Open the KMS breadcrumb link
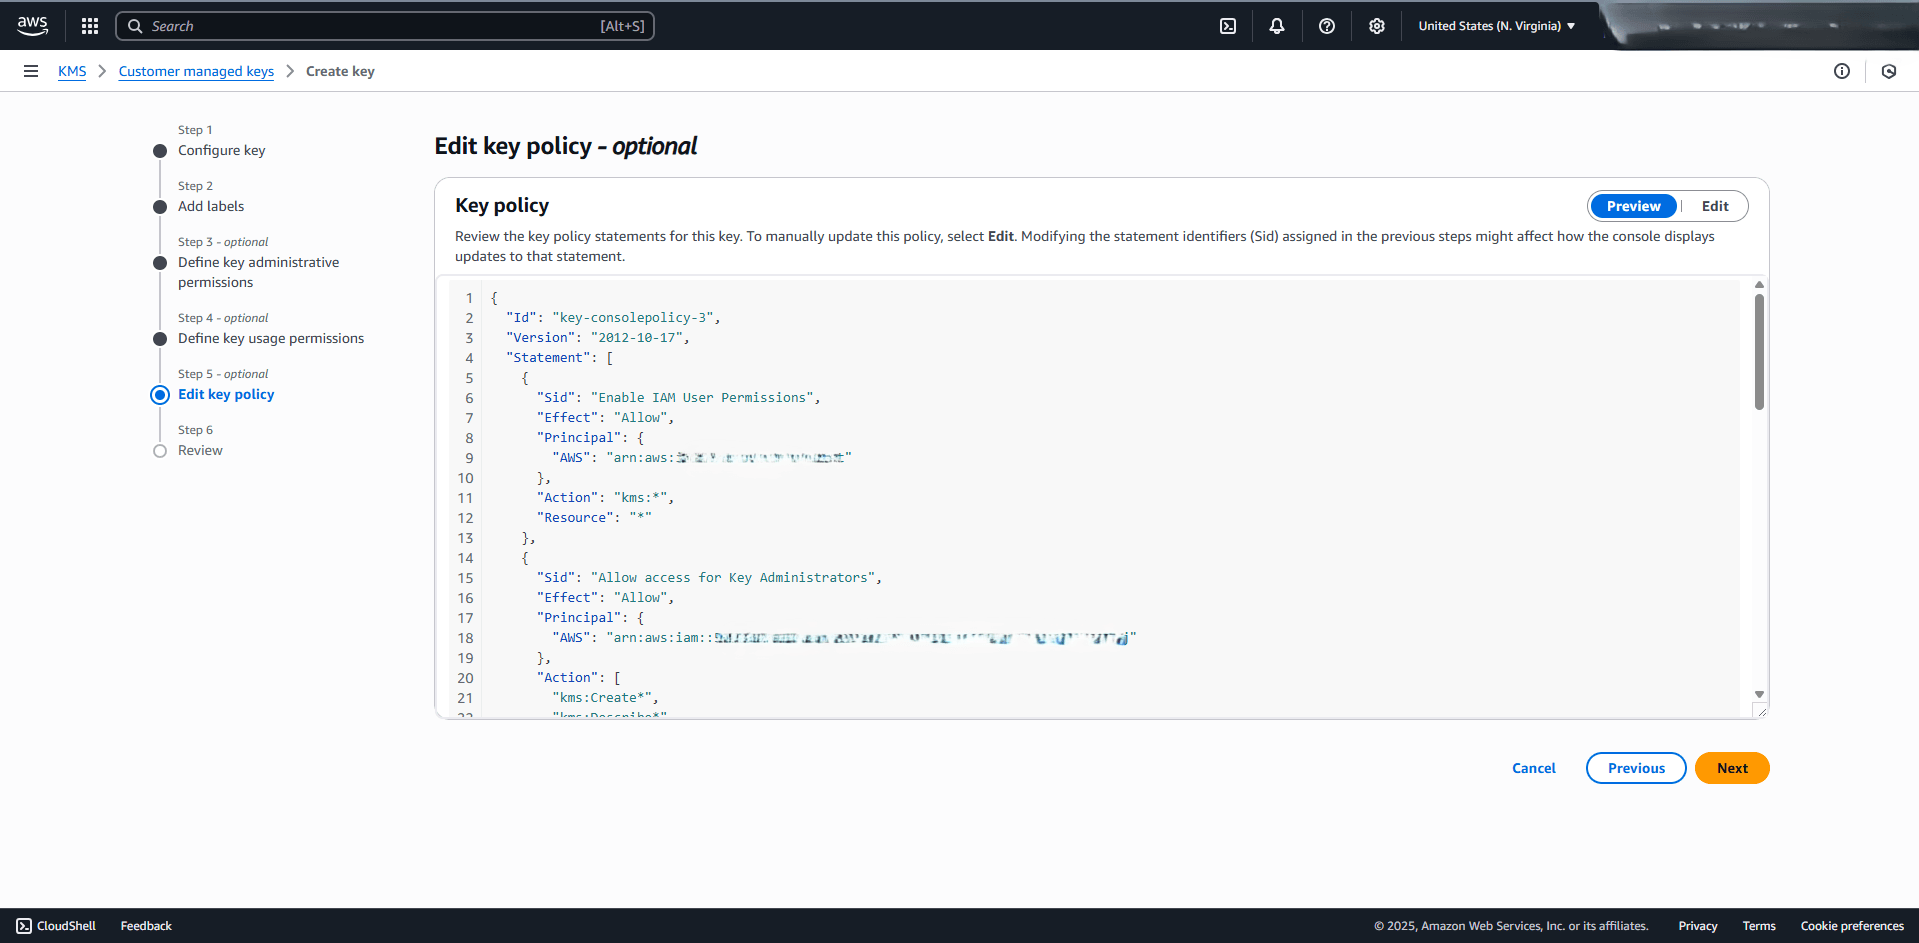 pos(71,71)
